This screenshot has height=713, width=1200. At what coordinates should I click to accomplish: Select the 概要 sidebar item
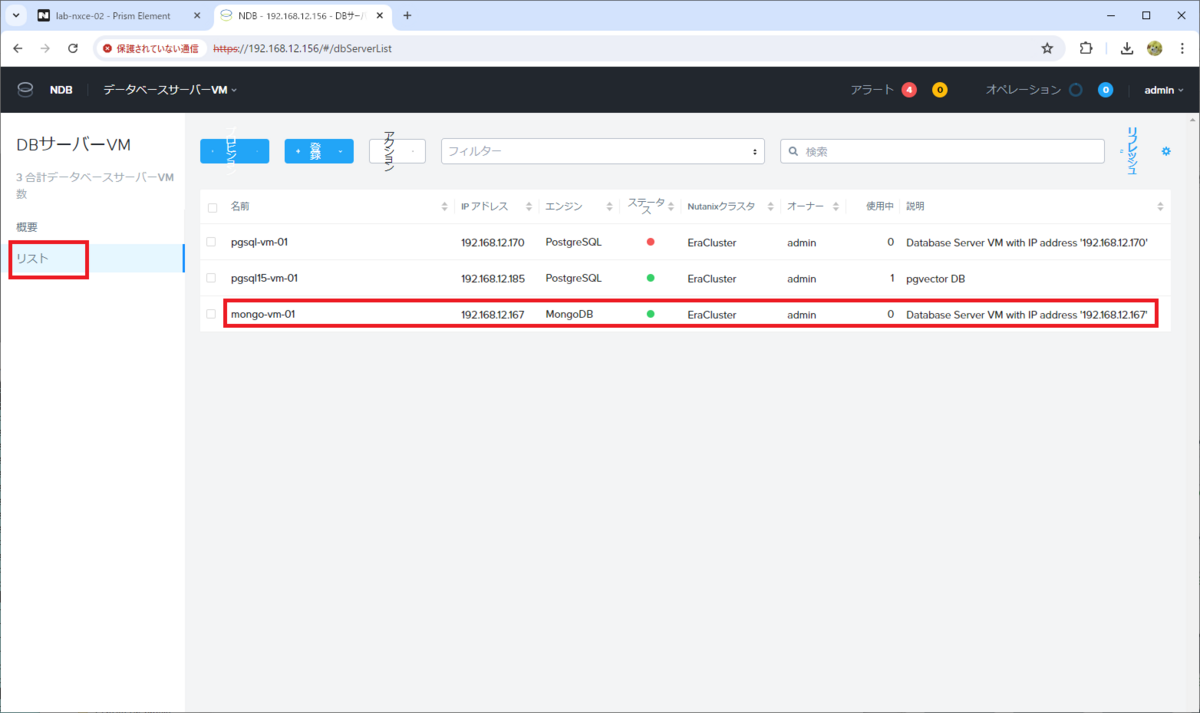27,227
